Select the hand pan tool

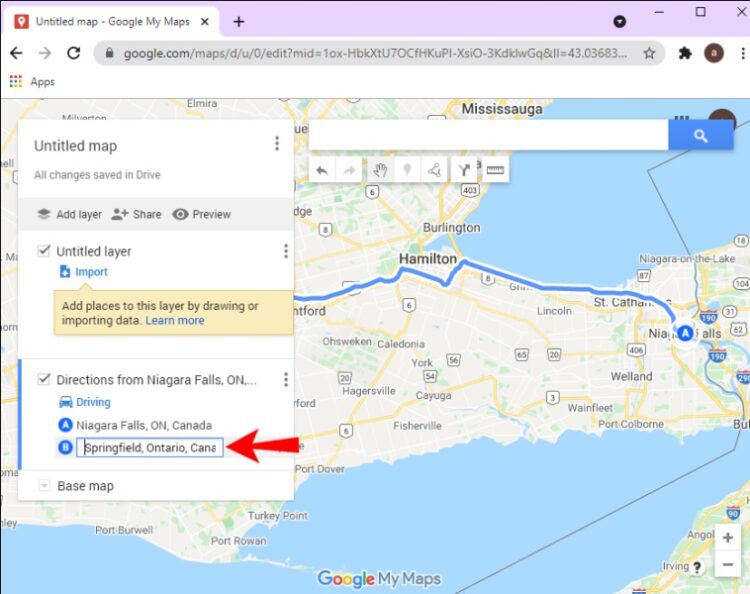click(380, 170)
